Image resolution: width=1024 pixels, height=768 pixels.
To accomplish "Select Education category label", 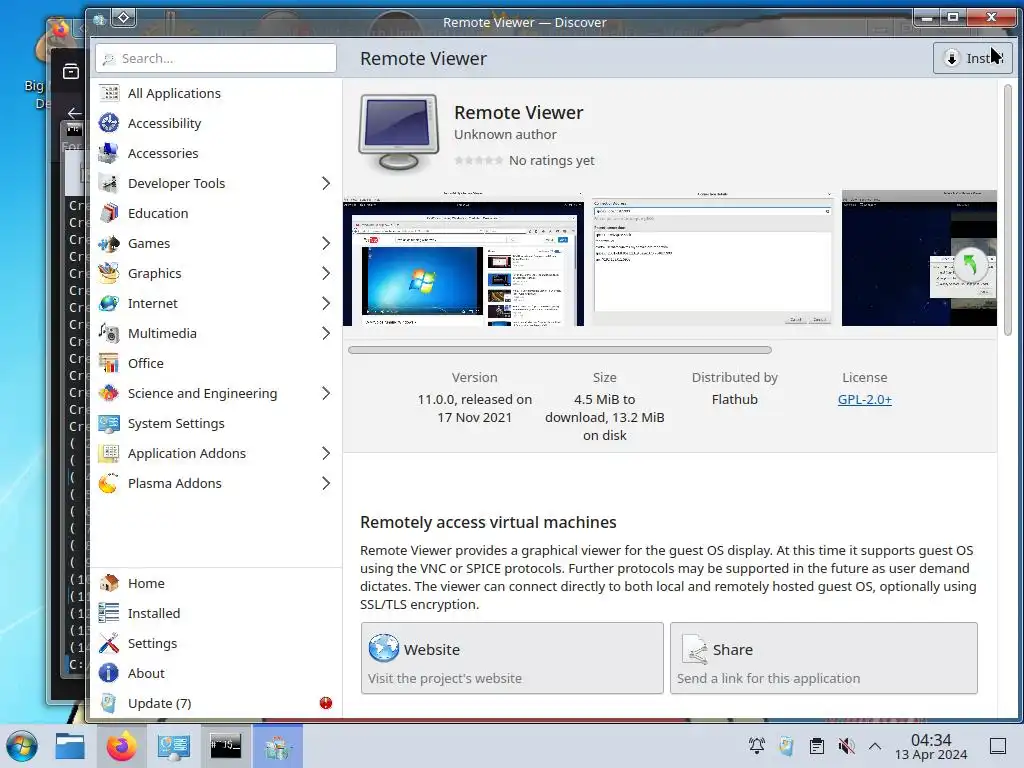I will pos(158,214).
